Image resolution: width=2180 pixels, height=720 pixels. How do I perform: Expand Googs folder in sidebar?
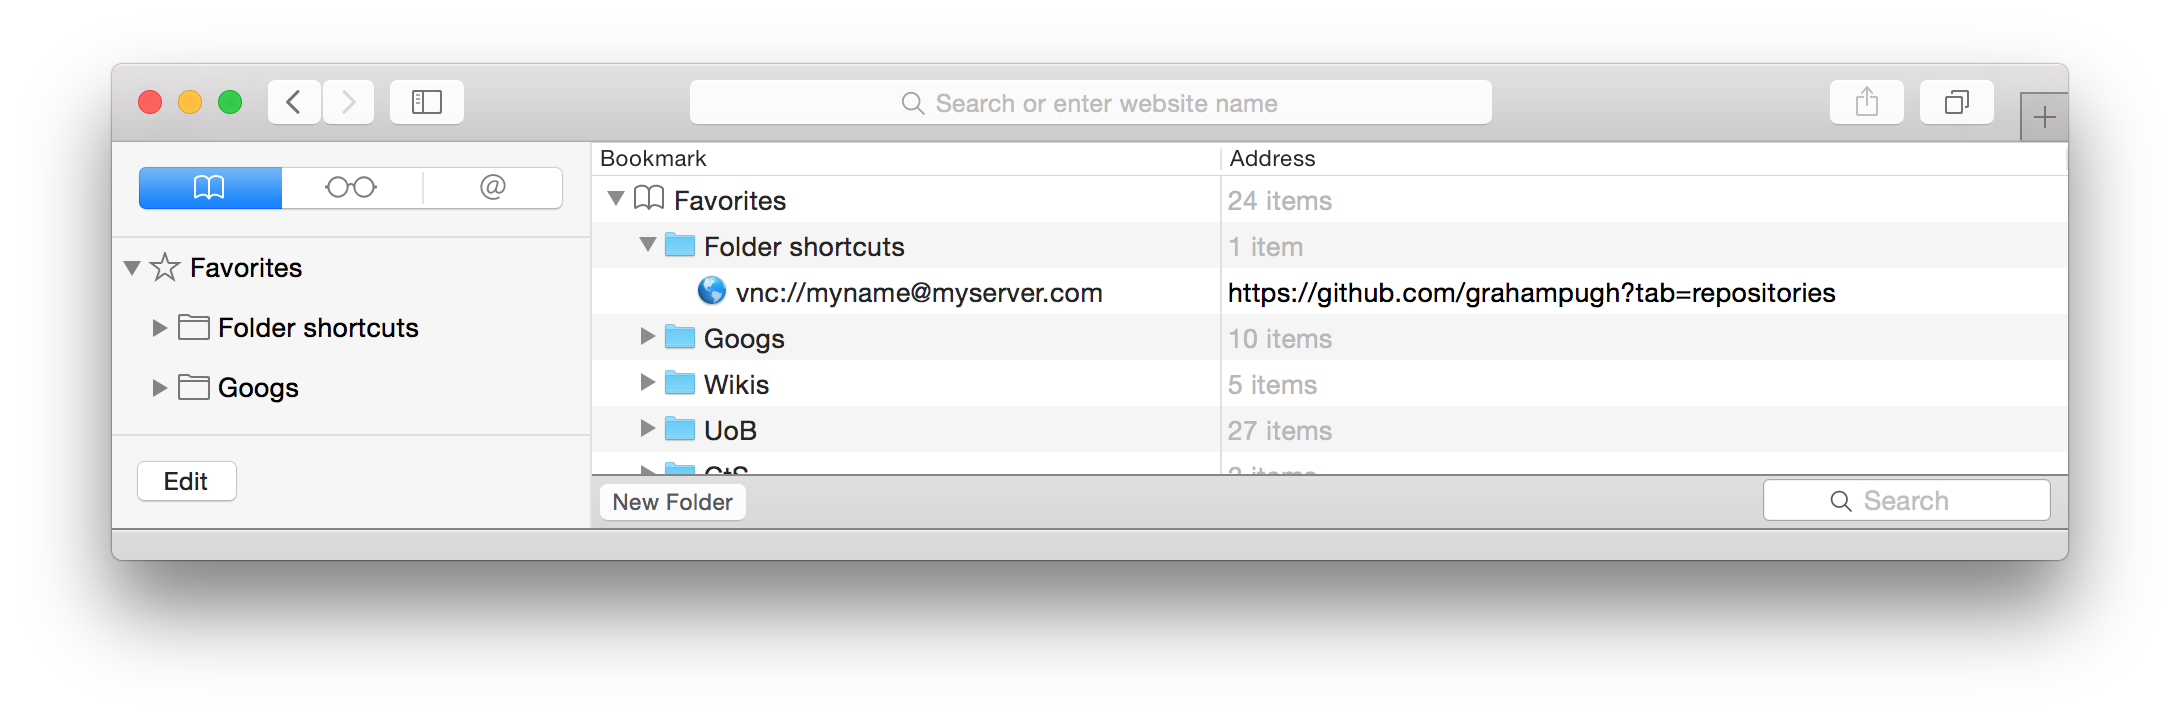pos(159,388)
